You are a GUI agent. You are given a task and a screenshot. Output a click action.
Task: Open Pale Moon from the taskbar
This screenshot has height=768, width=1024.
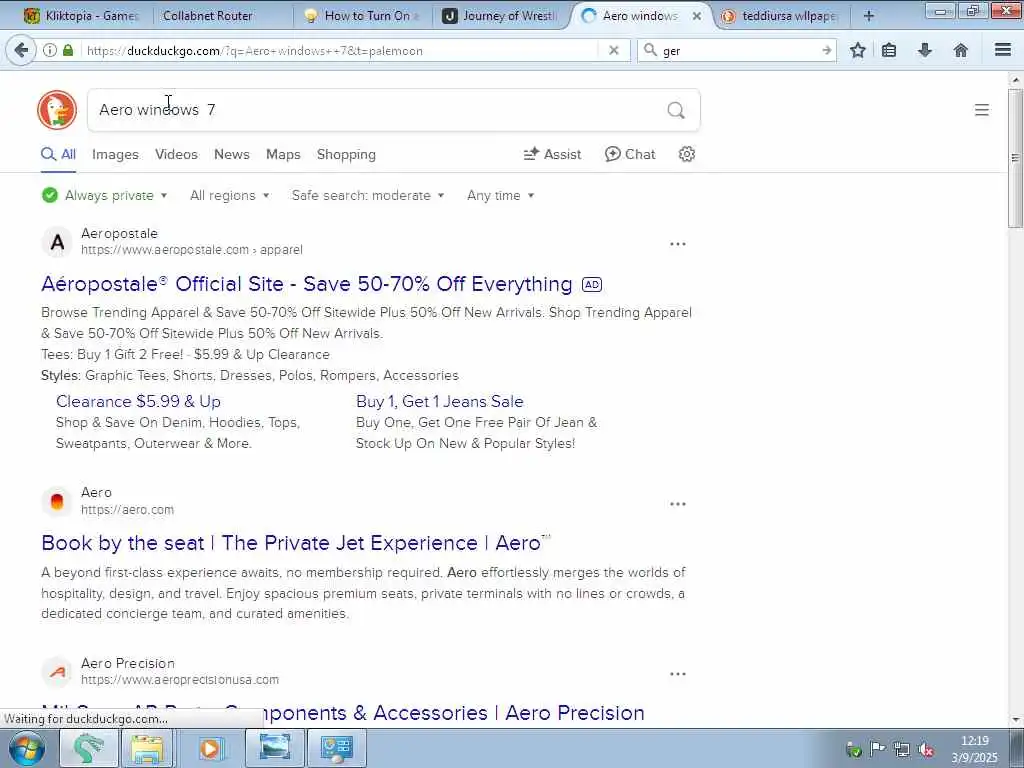89,748
